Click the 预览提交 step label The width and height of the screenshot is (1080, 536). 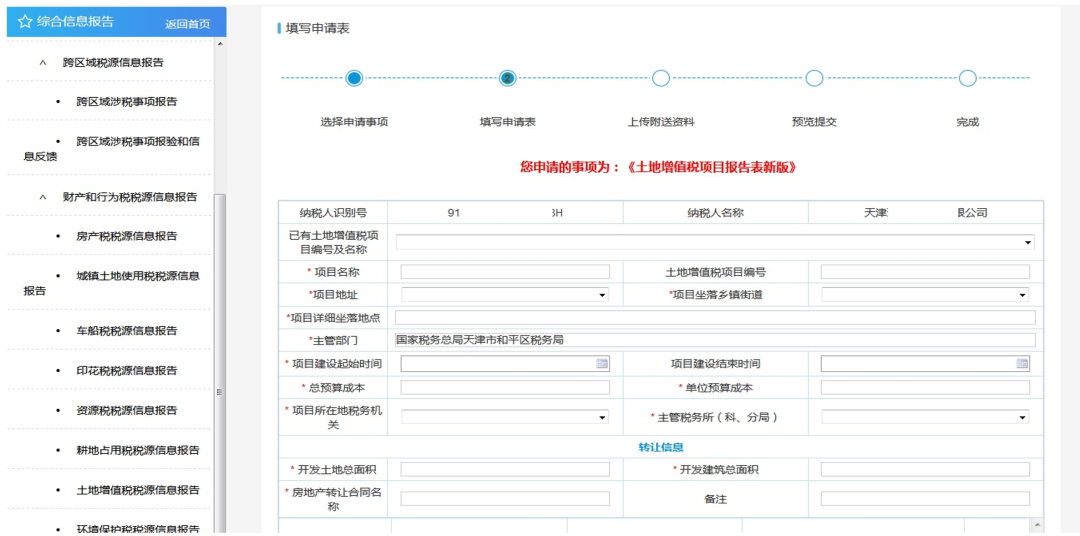point(814,123)
